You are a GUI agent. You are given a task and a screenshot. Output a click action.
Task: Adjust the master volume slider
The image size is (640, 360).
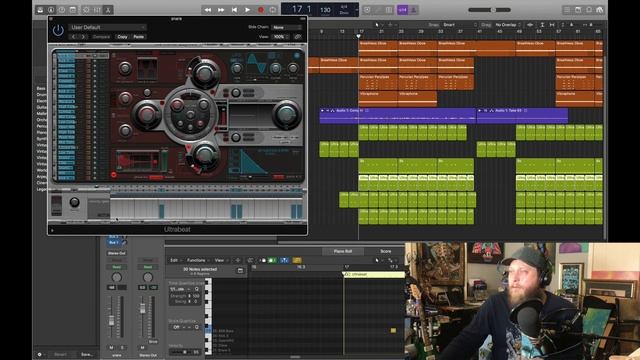tap(489, 10)
